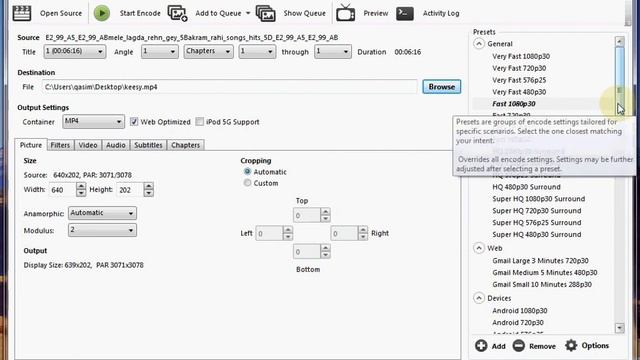Image resolution: width=640 pixels, height=360 pixels.
Task: Click the Remove preset label
Action: [542, 346]
